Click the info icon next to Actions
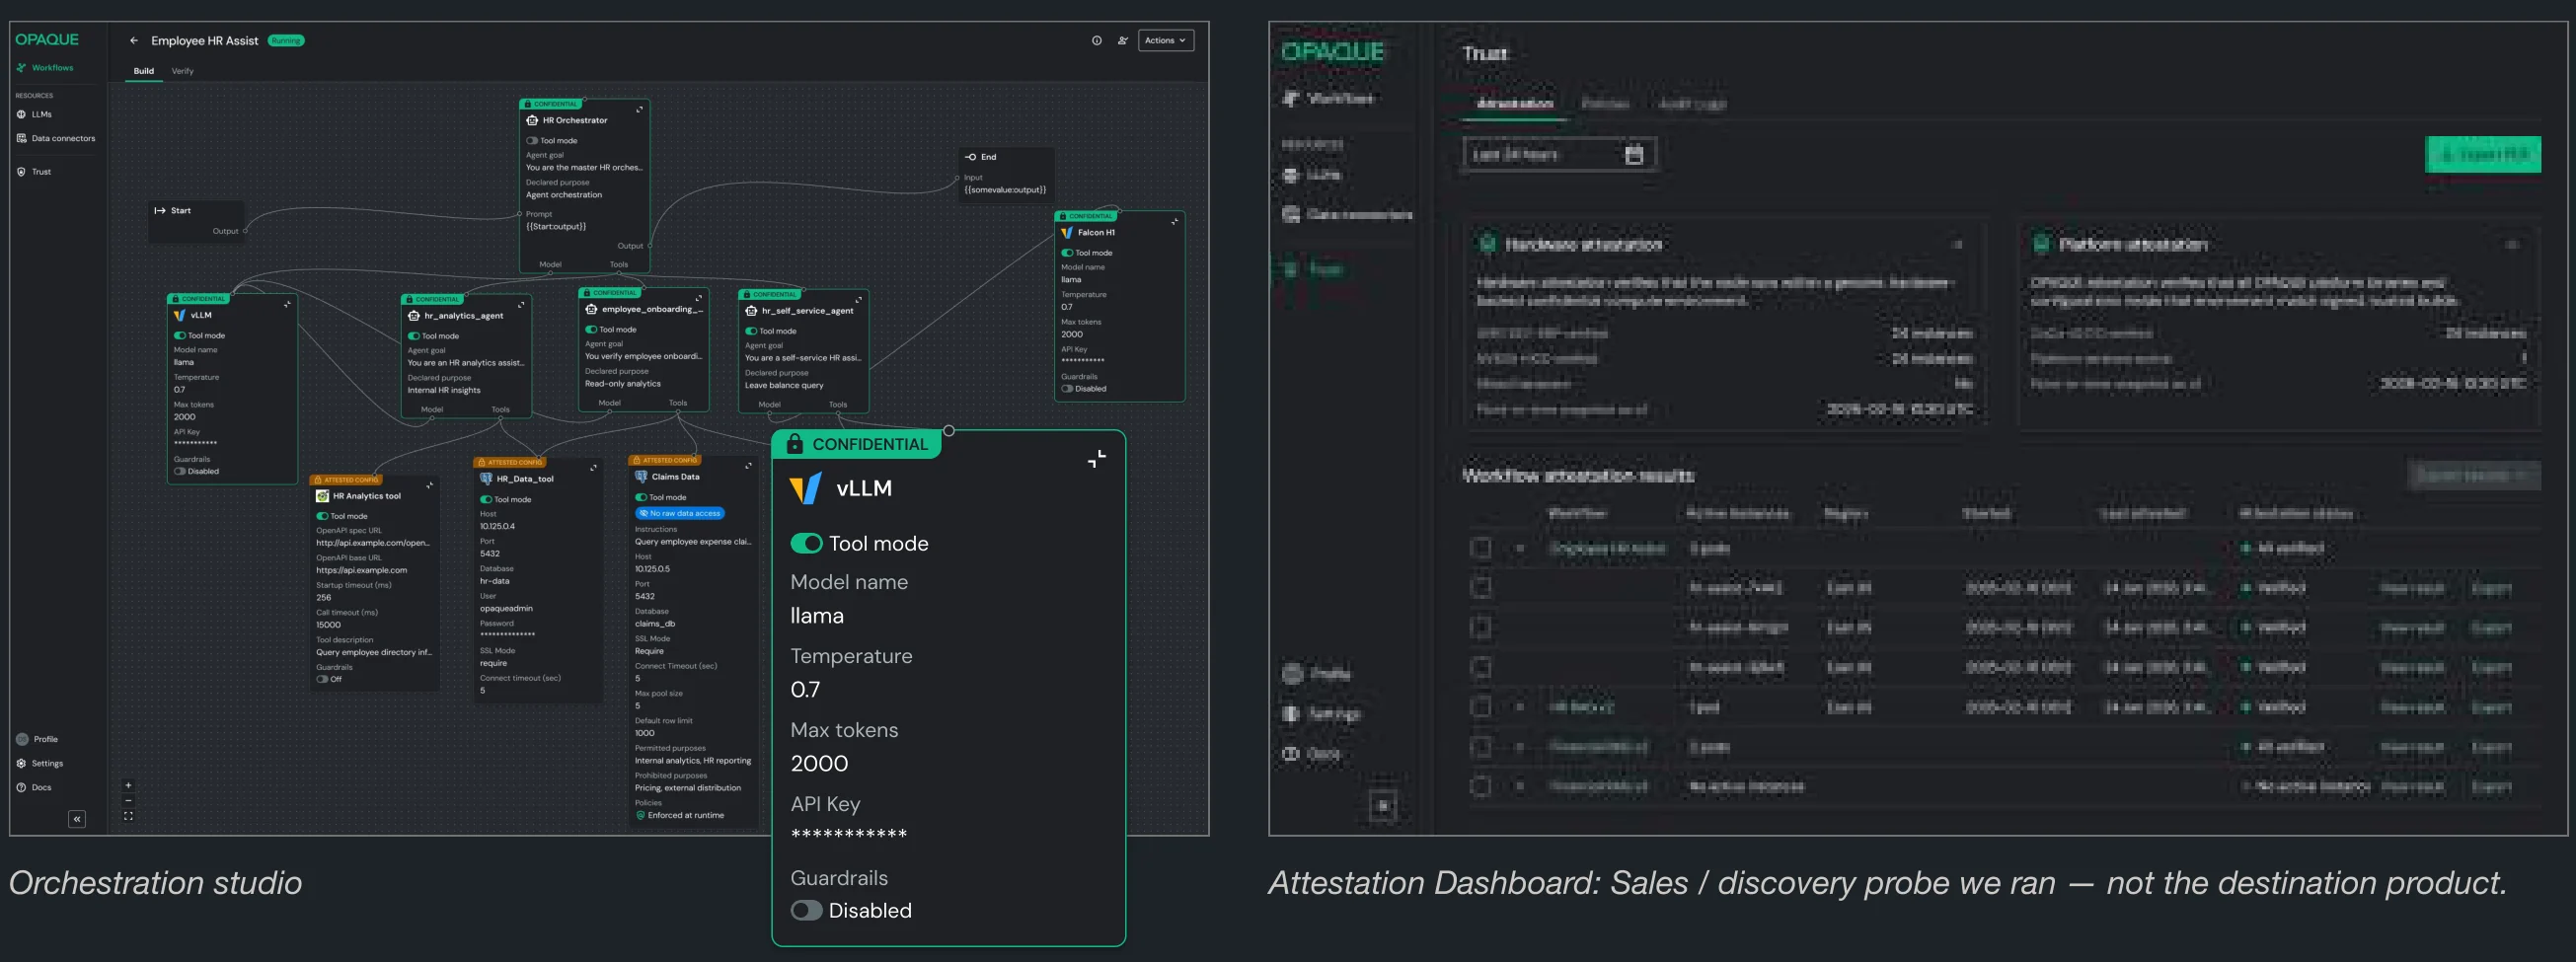The width and height of the screenshot is (2576, 962). (x=1097, y=41)
